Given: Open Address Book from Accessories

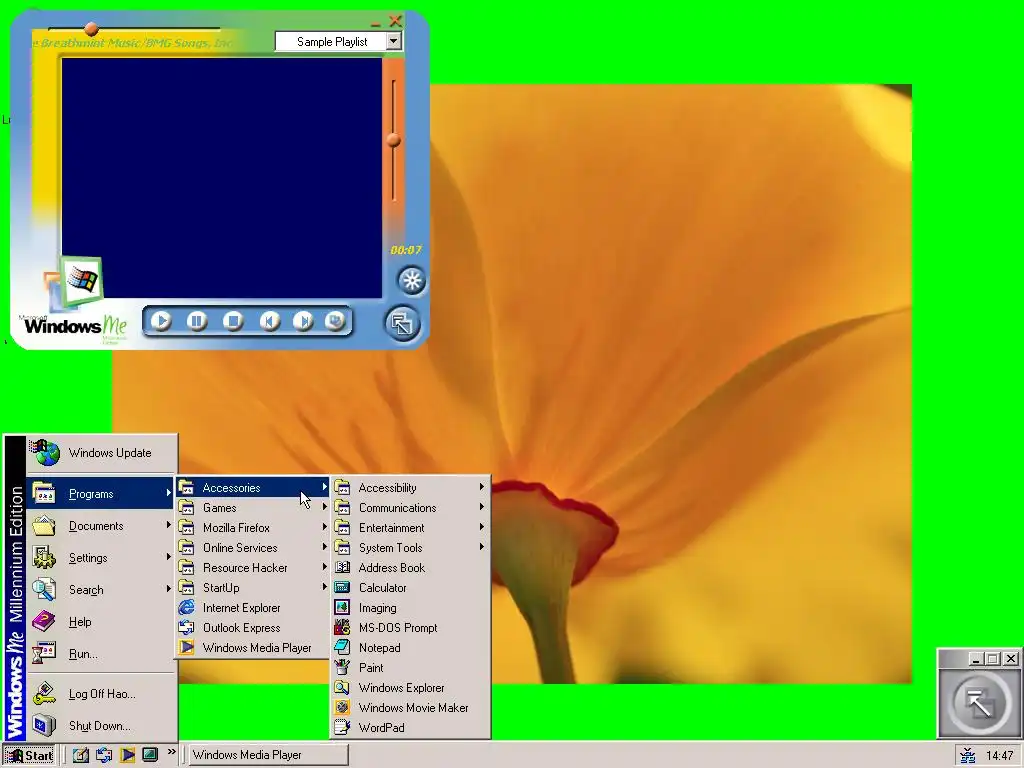Looking at the screenshot, I should (x=410, y=568).
